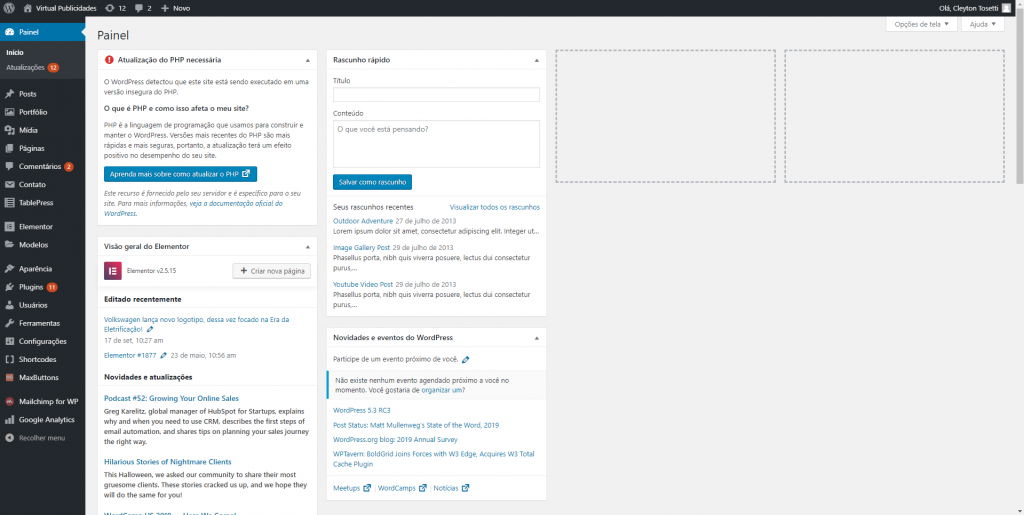Open Virtual Publicidades site home icon
The height and width of the screenshot is (515, 1024).
tap(27, 8)
